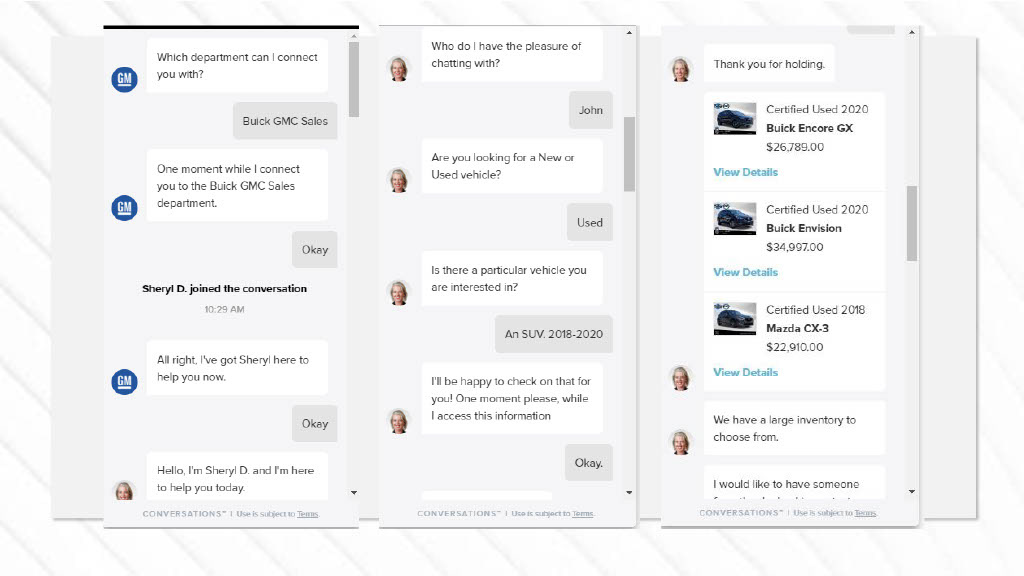
Task: Open Terms link in left chat window footer
Action: [308, 514]
